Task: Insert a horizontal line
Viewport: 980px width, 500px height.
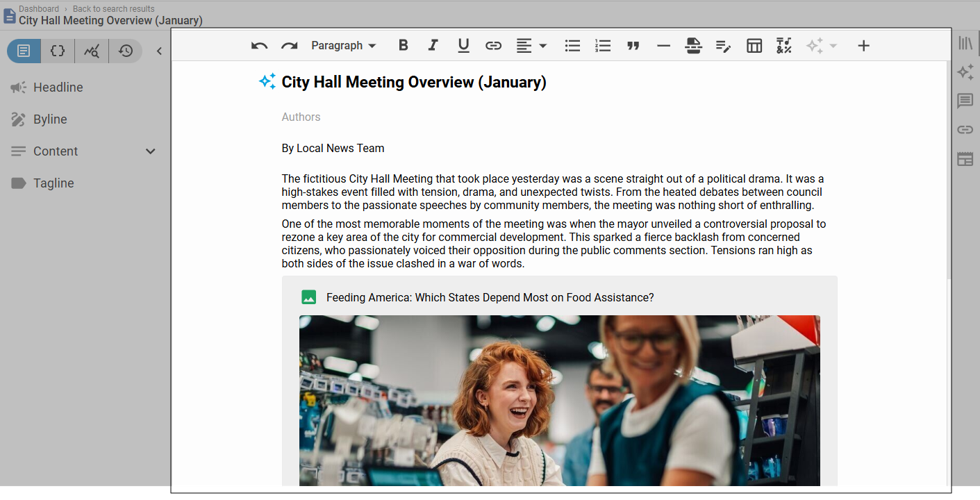Action: (x=664, y=46)
